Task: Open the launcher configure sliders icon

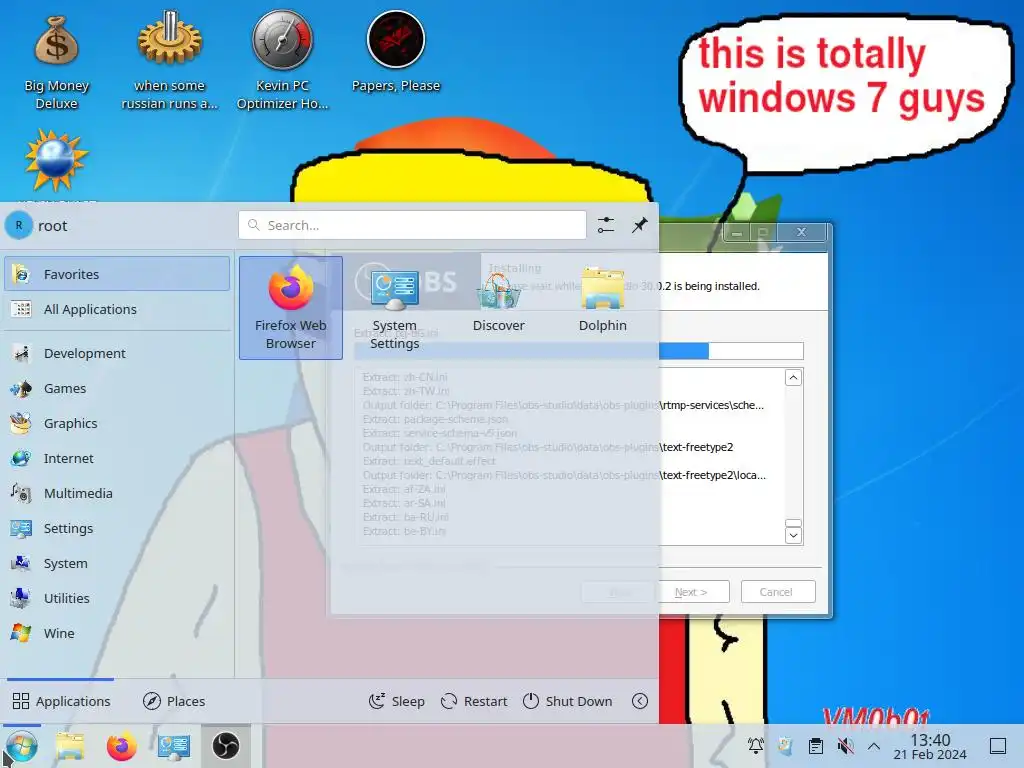Action: tap(605, 225)
